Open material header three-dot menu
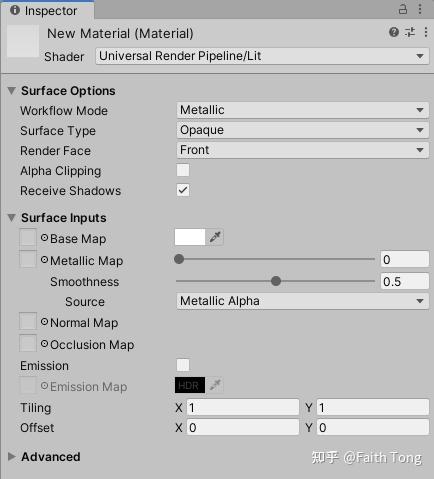Screen dimensions: 434x479 coord(426,32)
